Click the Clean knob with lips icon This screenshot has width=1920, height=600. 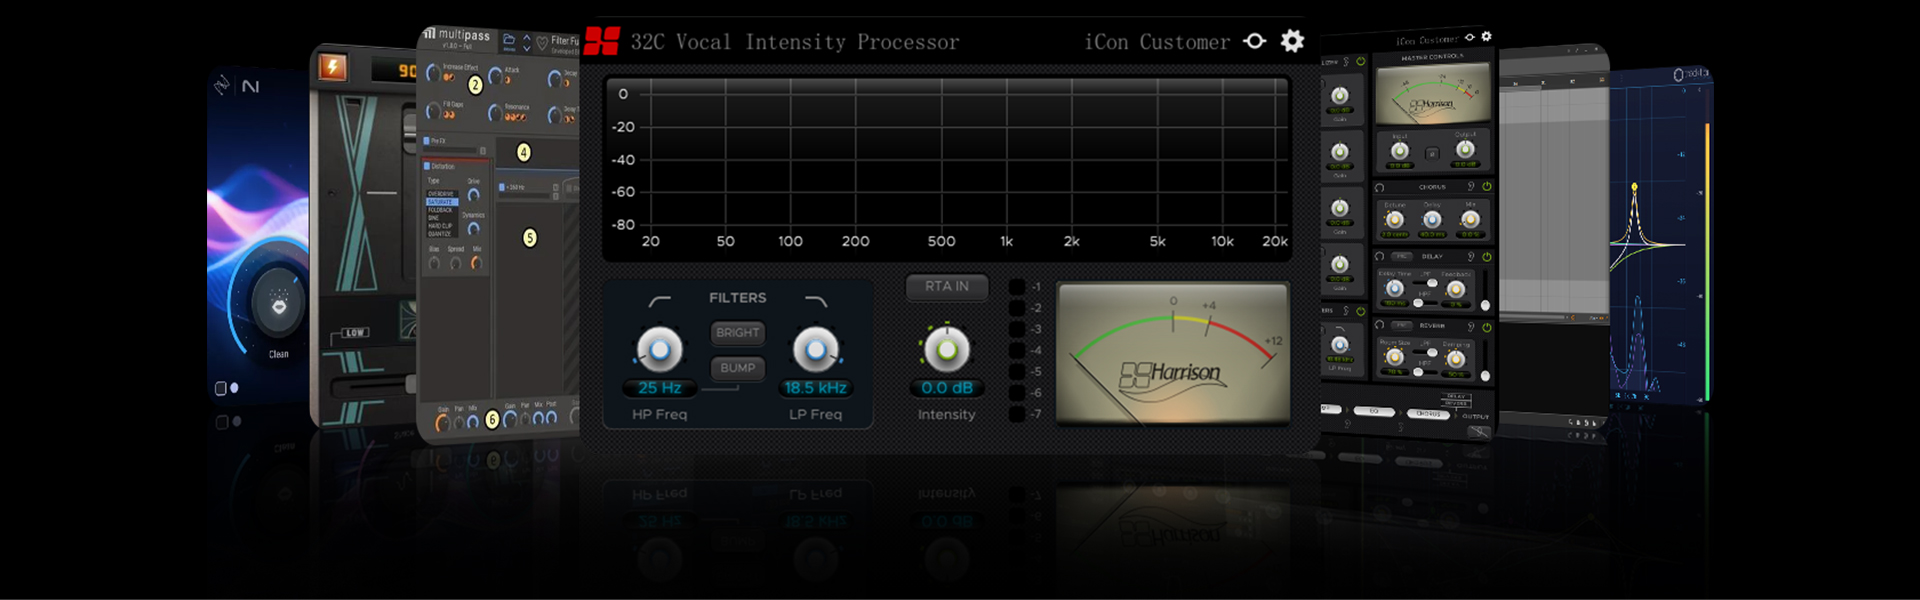(x=279, y=305)
